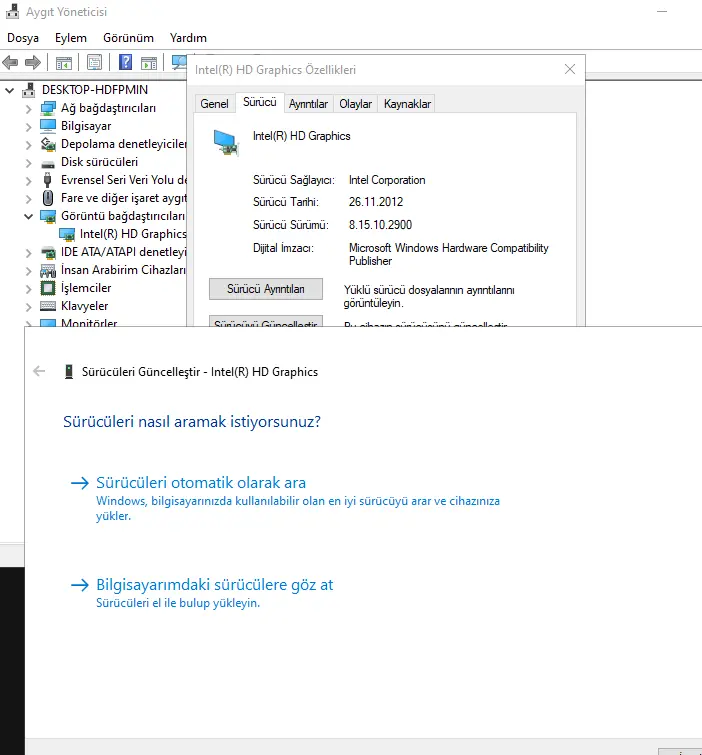Click the blue question mark Help icon
Screen dimensions: 702x755
126,62
